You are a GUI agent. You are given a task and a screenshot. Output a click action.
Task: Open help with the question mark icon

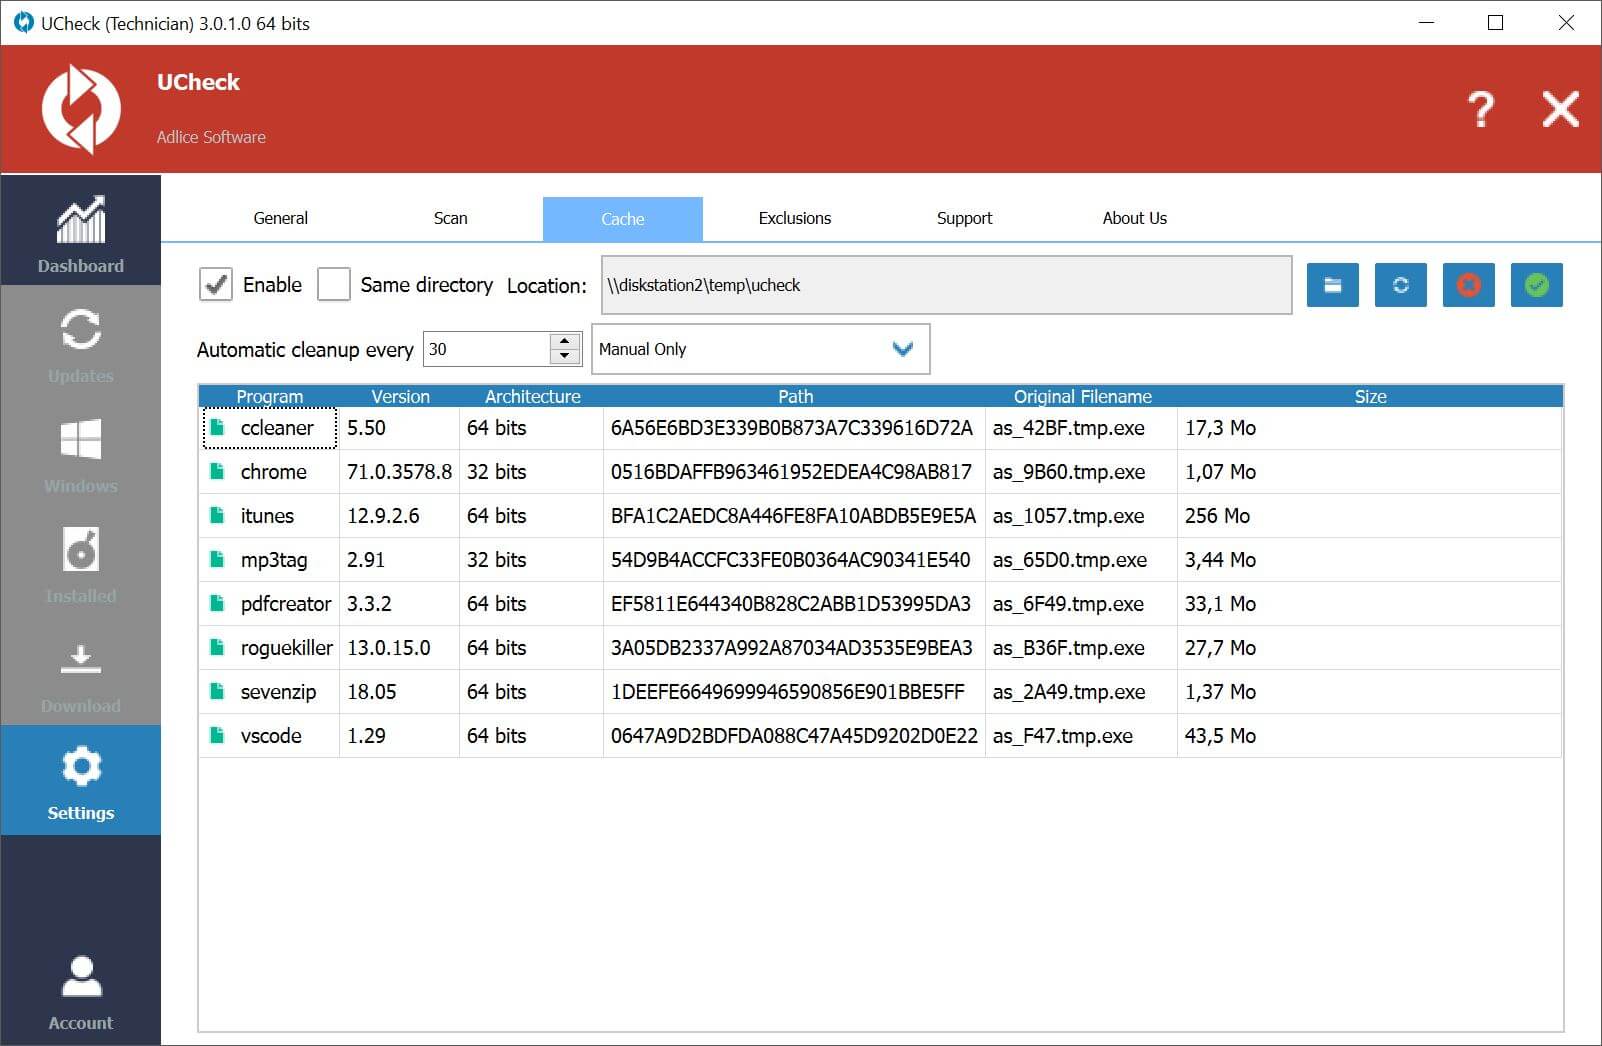(1480, 109)
